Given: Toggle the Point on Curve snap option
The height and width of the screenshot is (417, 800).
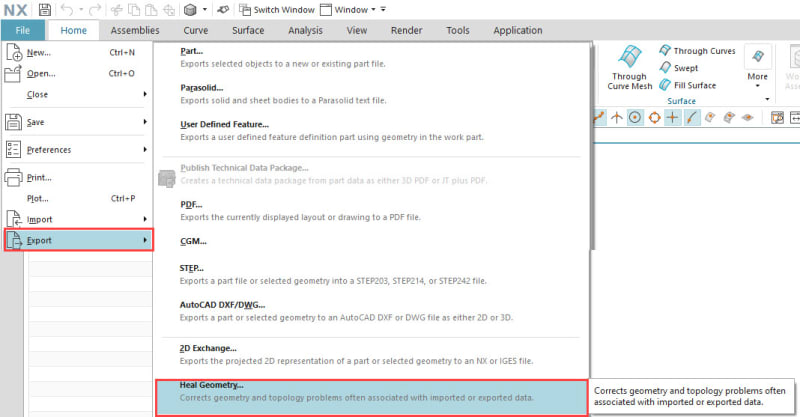Looking at the screenshot, I should click(691, 117).
